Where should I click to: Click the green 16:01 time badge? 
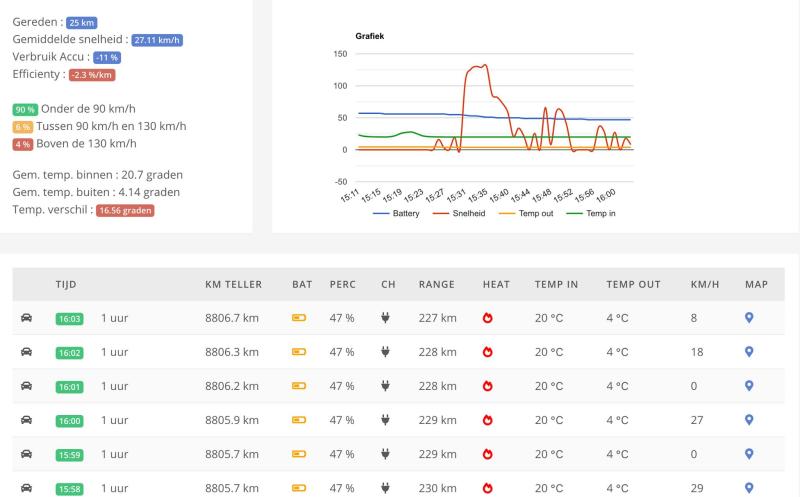click(69, 387)
